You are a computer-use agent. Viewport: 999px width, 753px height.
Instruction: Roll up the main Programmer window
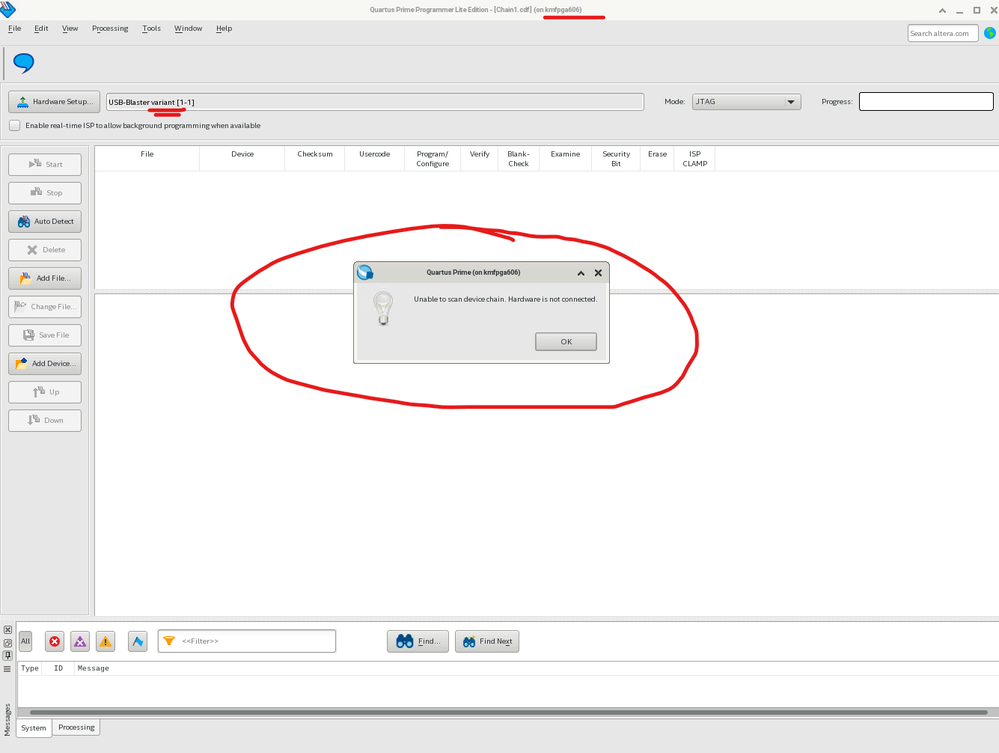click(942, 10)
